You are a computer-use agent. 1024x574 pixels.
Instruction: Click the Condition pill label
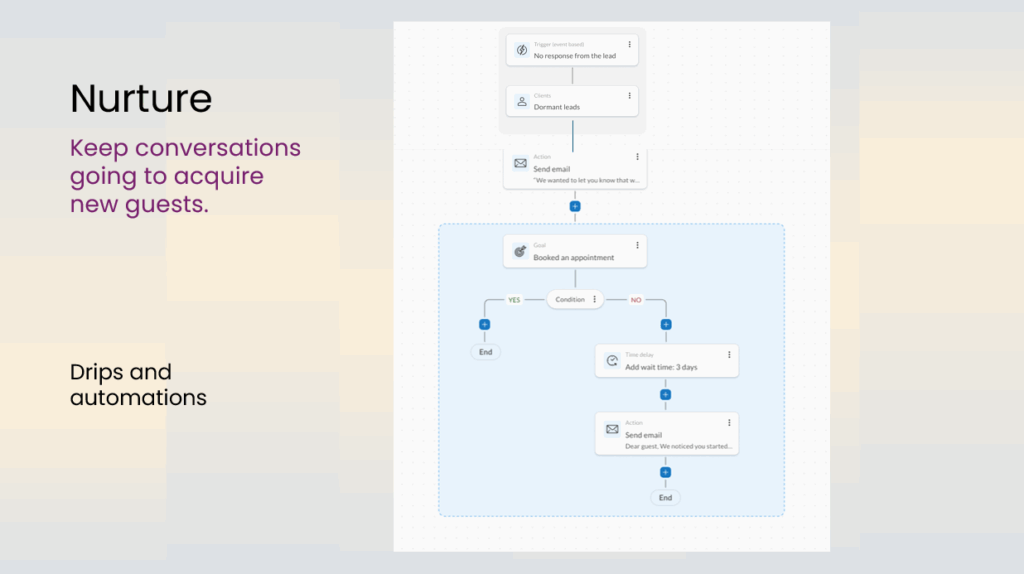click(570, 299)
